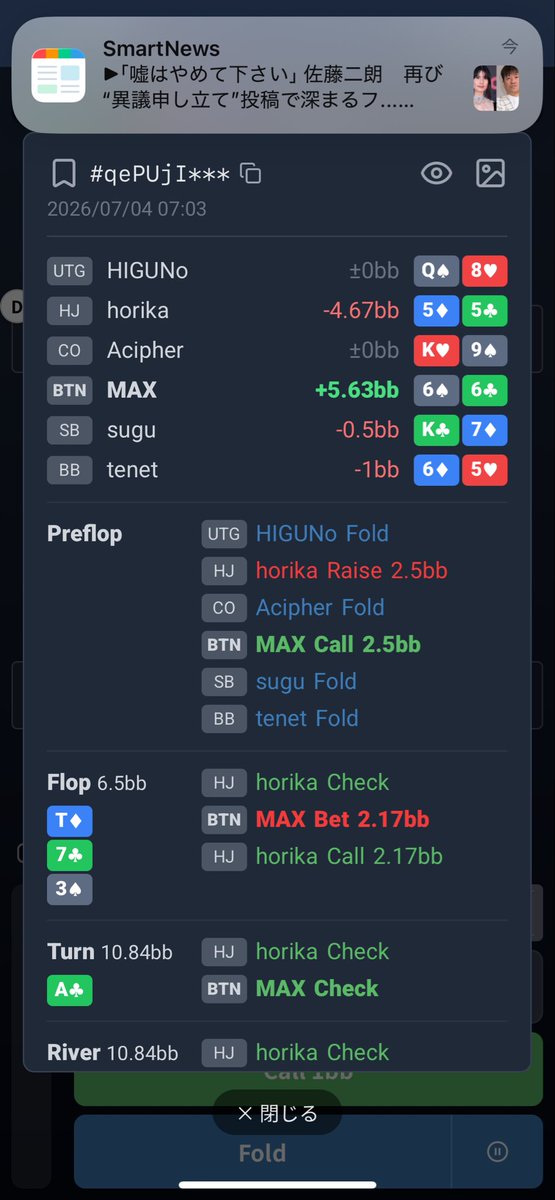Open the image export icon
Screen dimensions: 555x1200
pos(490,173)
